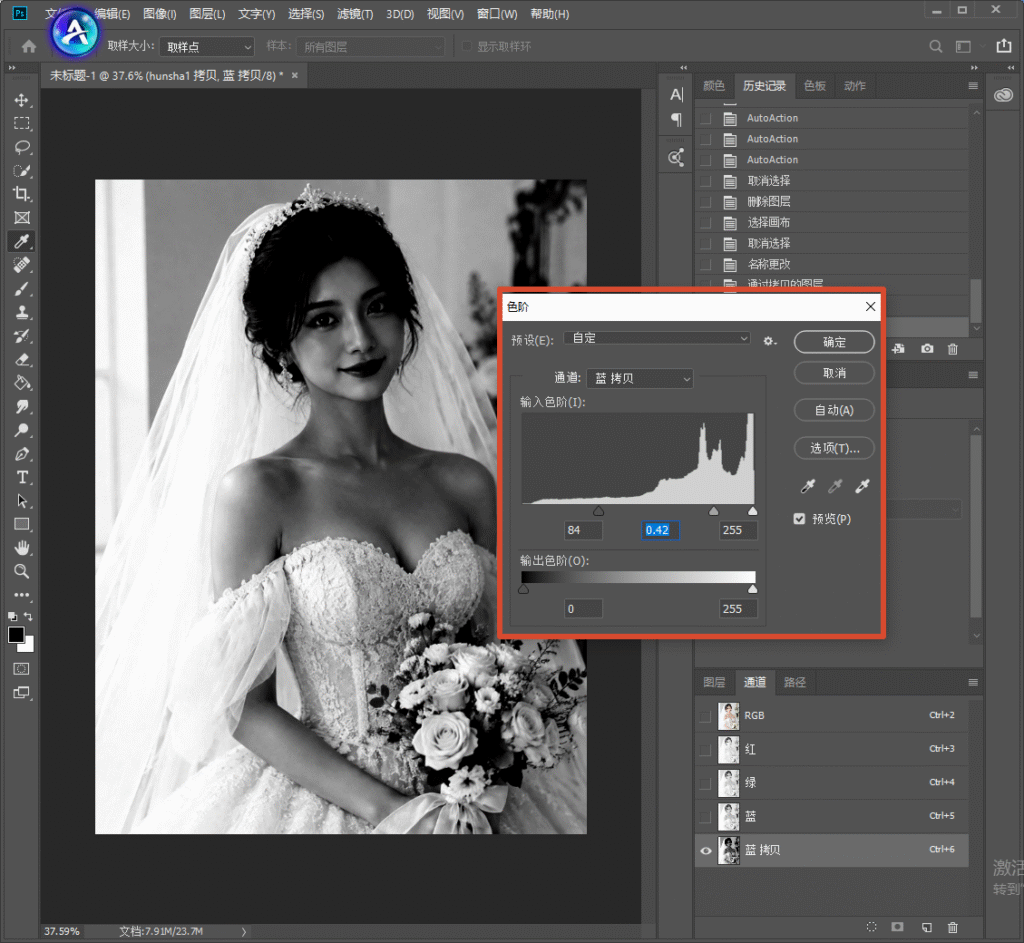Select the Rectangle shape tool
1024x943 pixels.
(x=22, y=524)
